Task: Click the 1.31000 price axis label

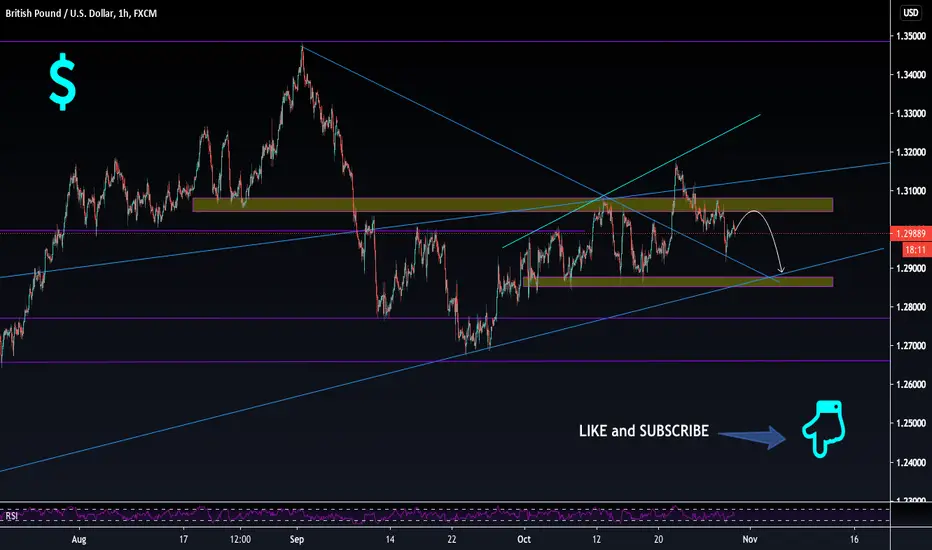Action: click(911, 191)
